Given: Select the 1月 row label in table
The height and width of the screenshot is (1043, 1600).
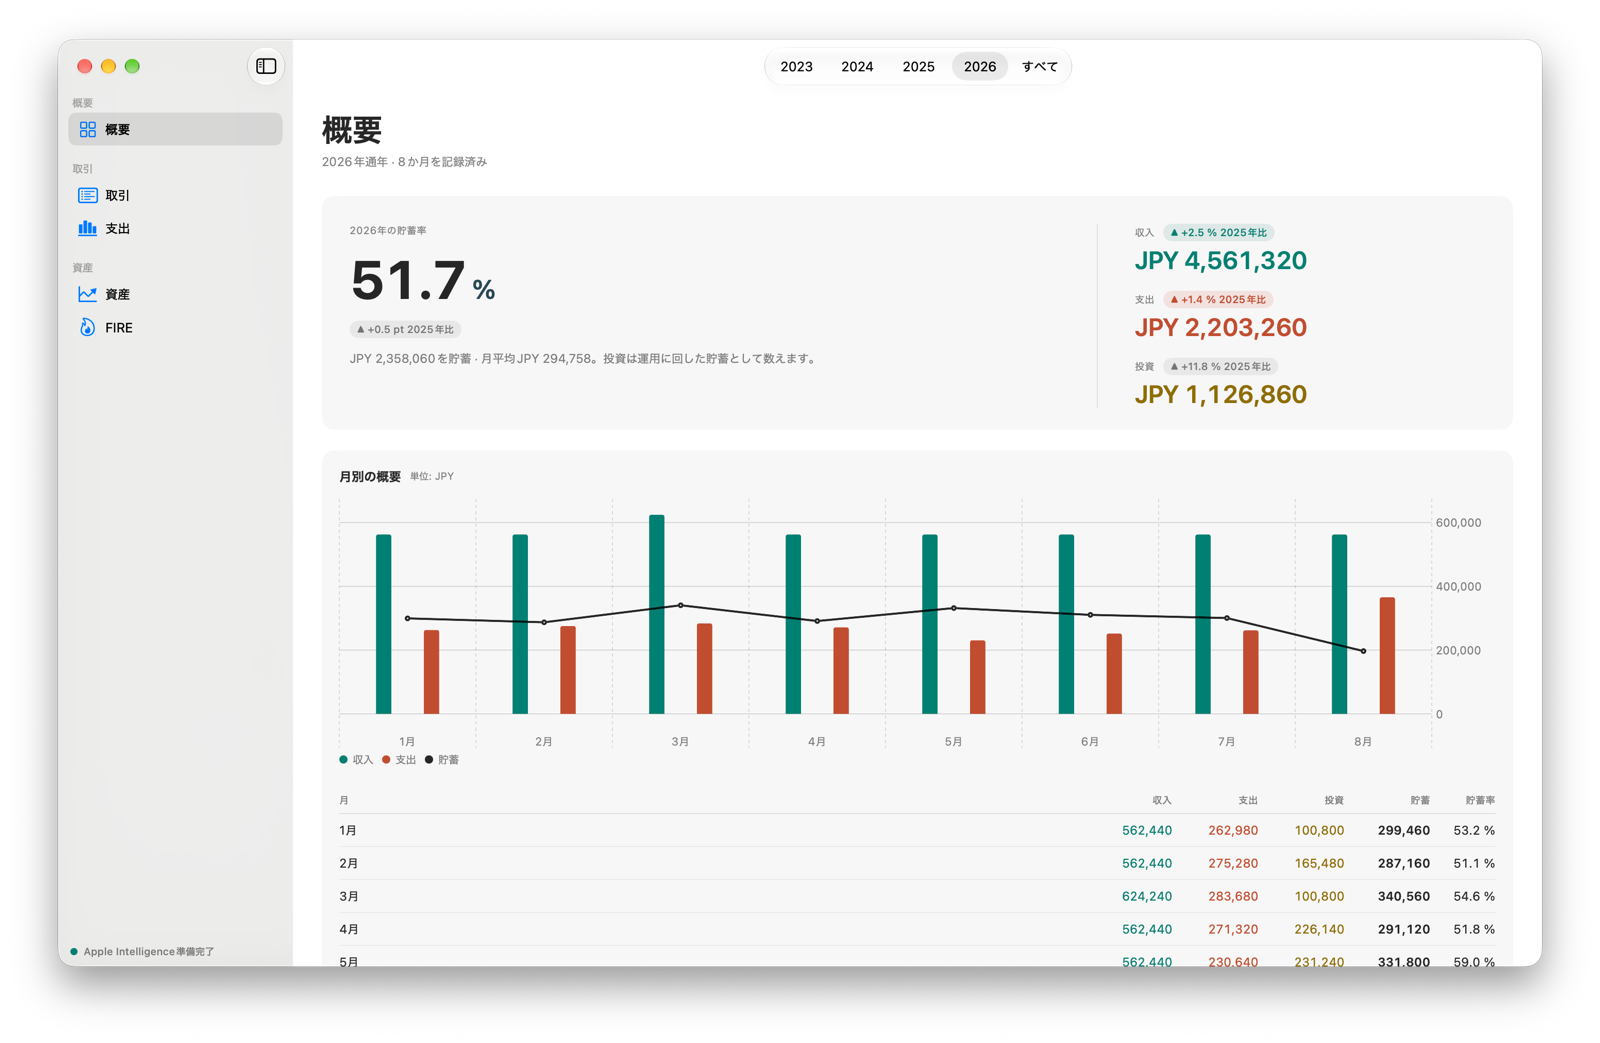Looking at the screenshot, I should pos(348,830).
